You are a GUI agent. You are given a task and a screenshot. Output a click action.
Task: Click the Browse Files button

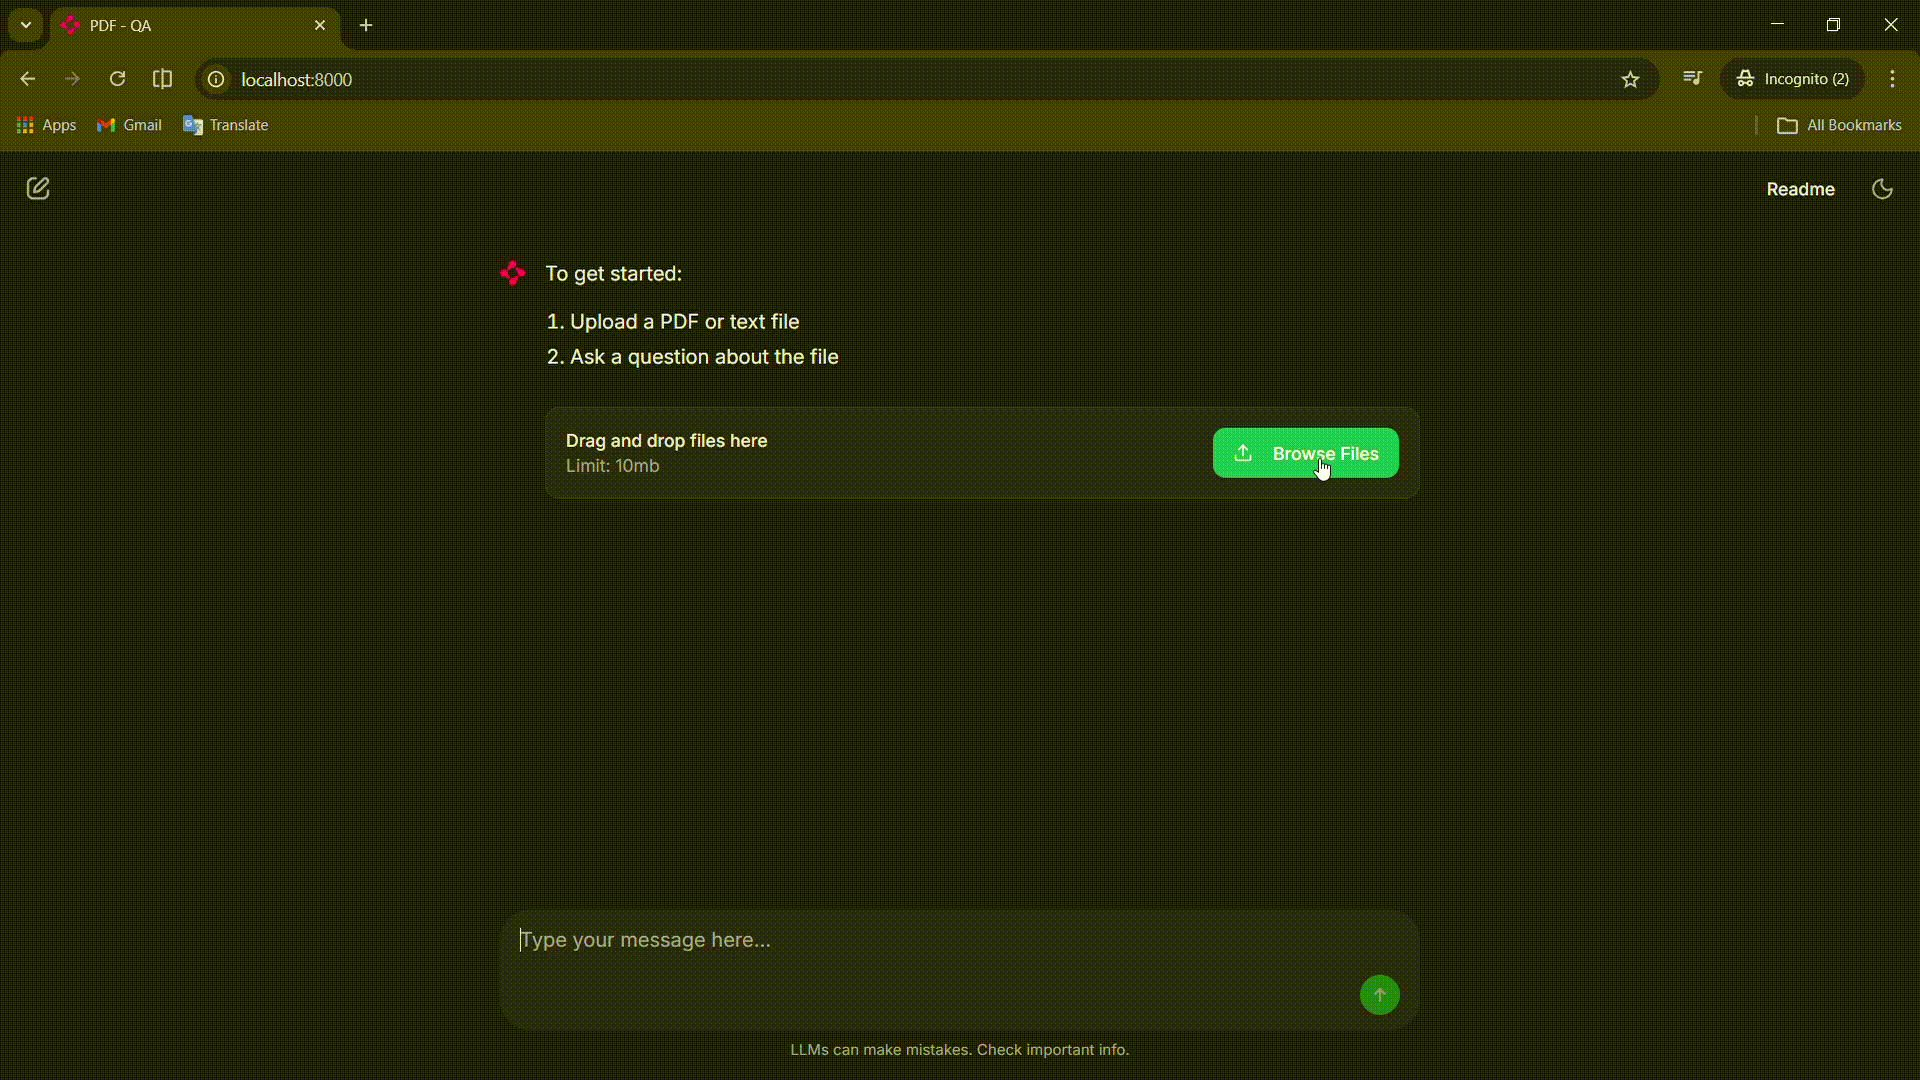[1305, 453]
